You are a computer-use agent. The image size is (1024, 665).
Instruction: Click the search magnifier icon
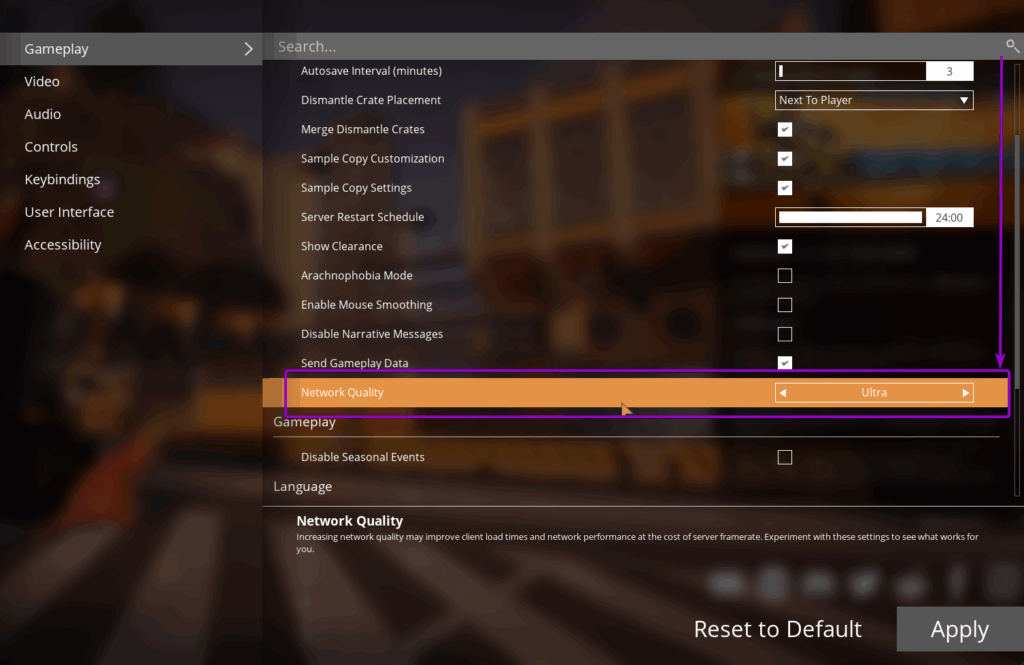(1012, 46)
